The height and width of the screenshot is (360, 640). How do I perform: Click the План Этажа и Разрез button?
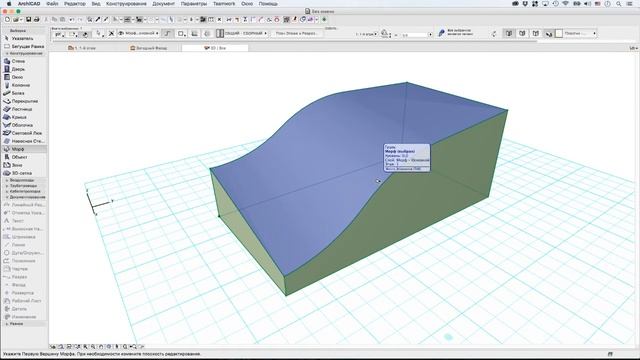pyautogui.click(x=297, y=33)
